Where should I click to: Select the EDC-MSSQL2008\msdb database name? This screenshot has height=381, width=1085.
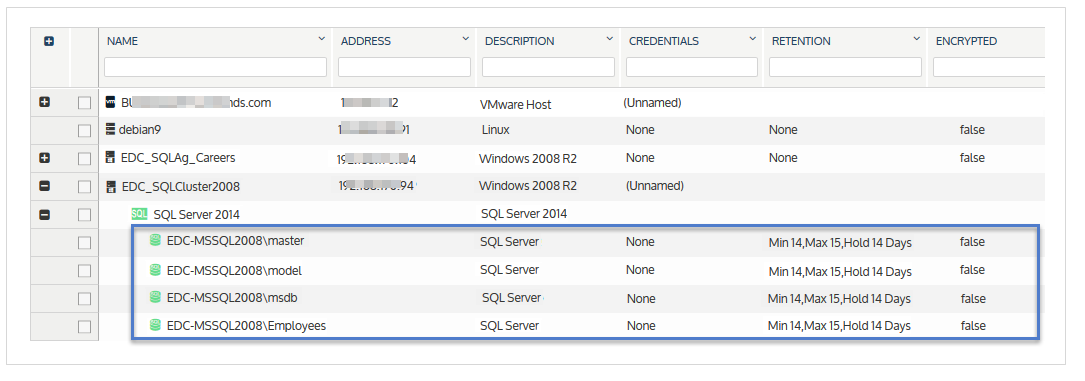tap(232, 297)
